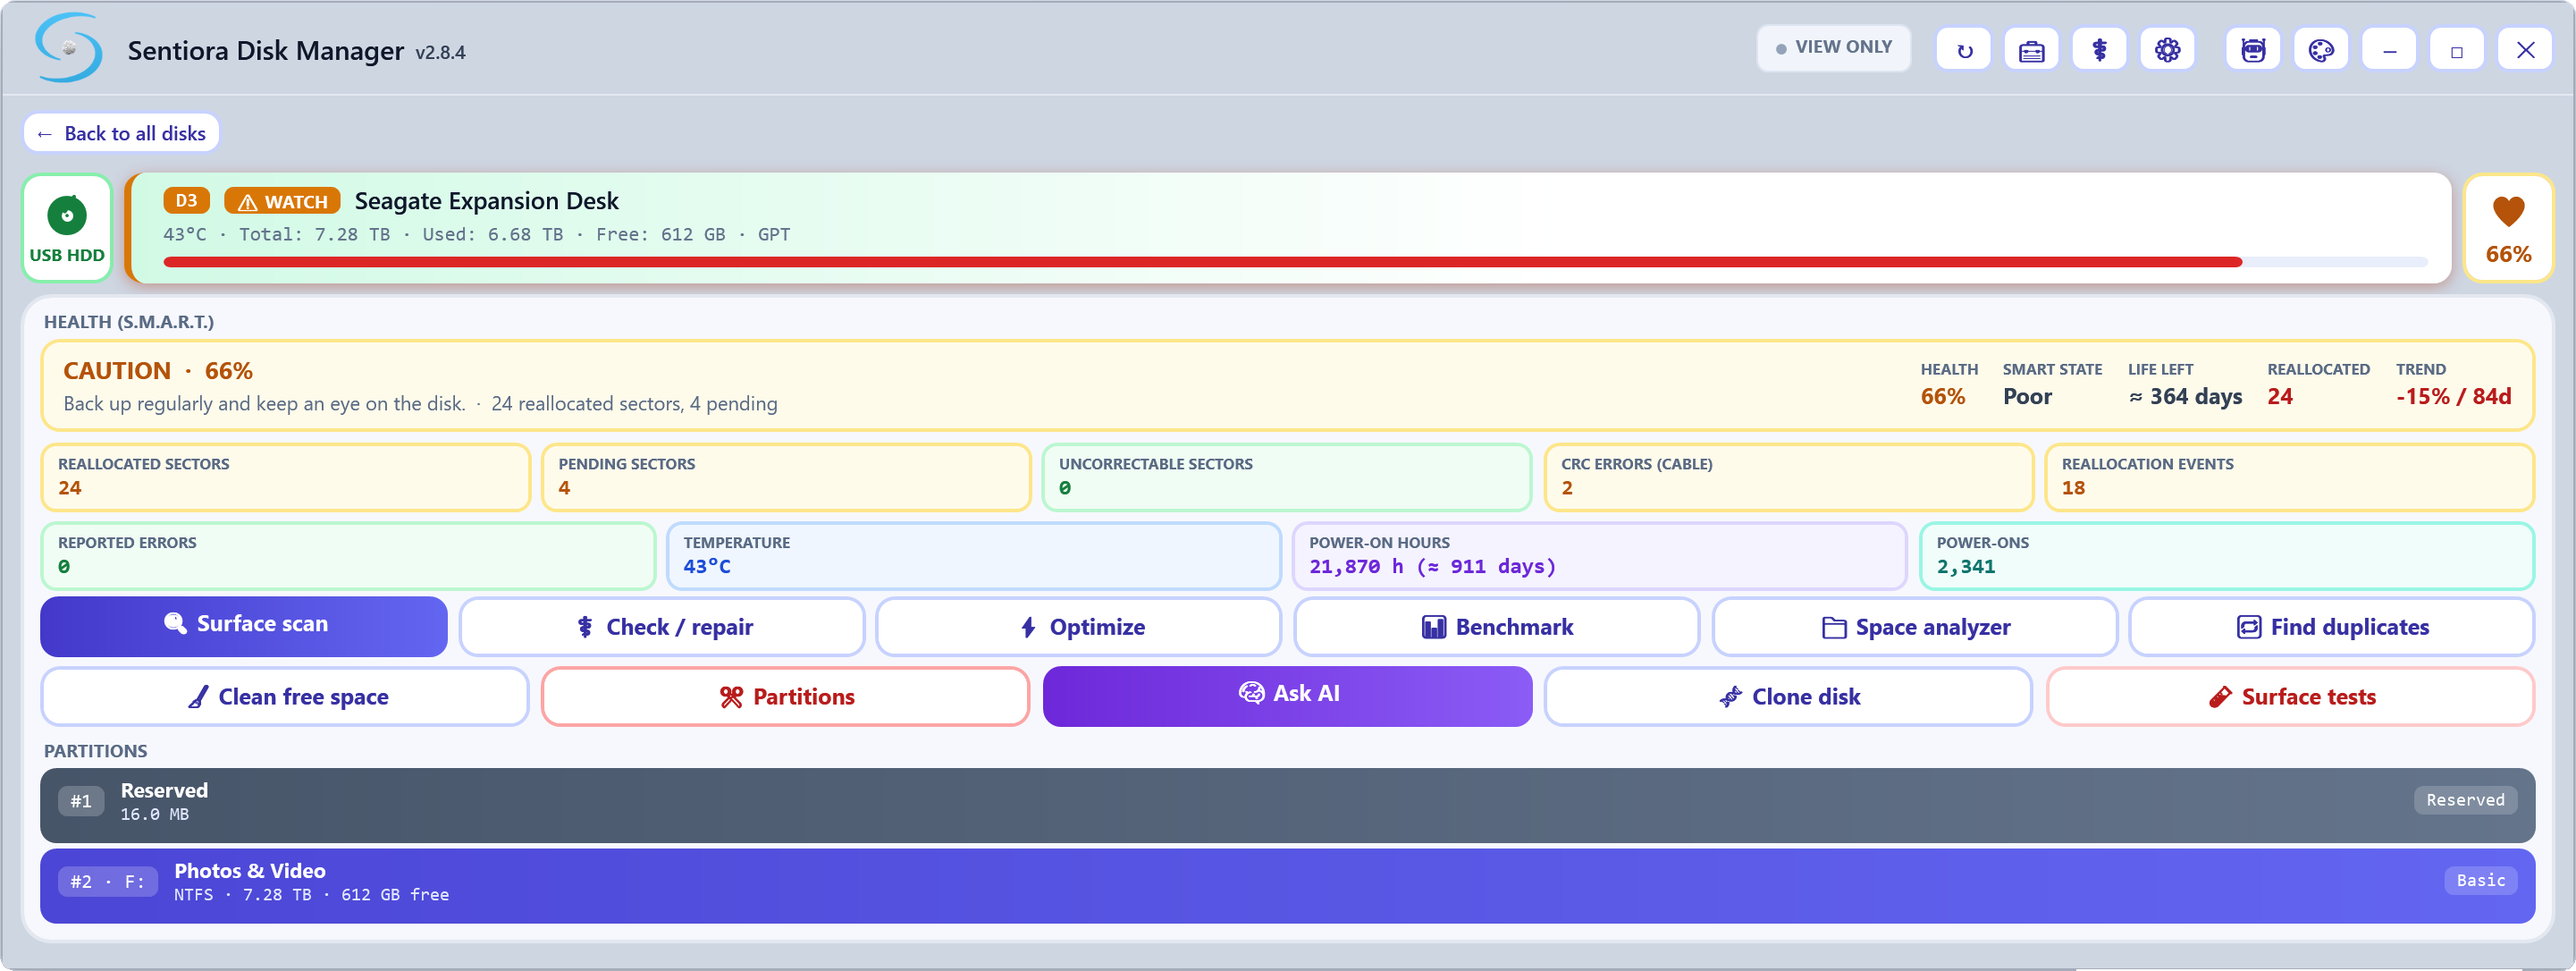Toggle the VIEW ONLY mode indicator

click(x=1833, y=47)
